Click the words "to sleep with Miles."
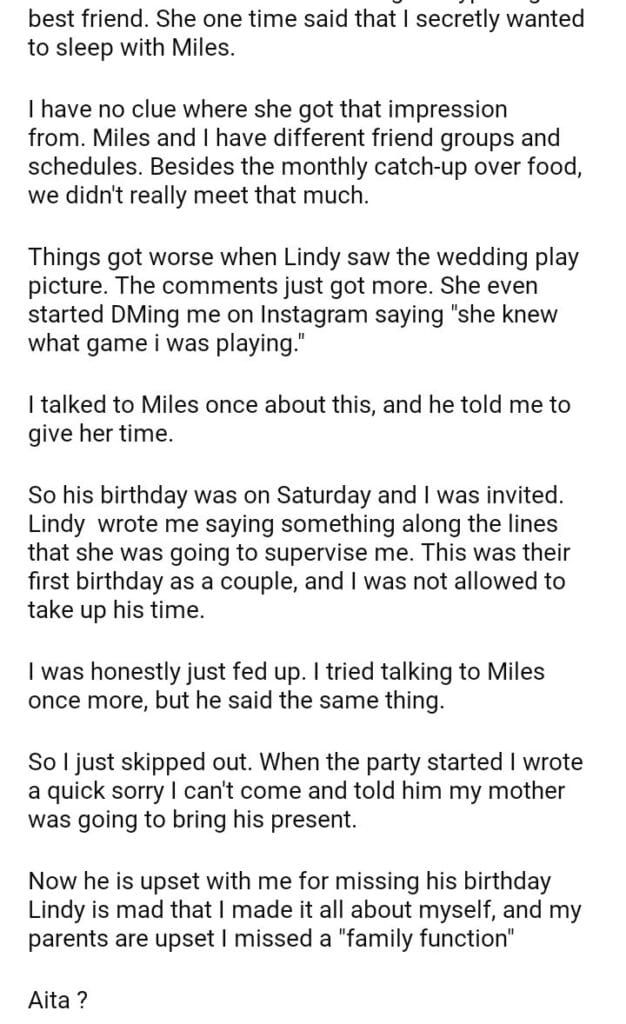Screen dimensions: 626x1024 click(131, 46)
